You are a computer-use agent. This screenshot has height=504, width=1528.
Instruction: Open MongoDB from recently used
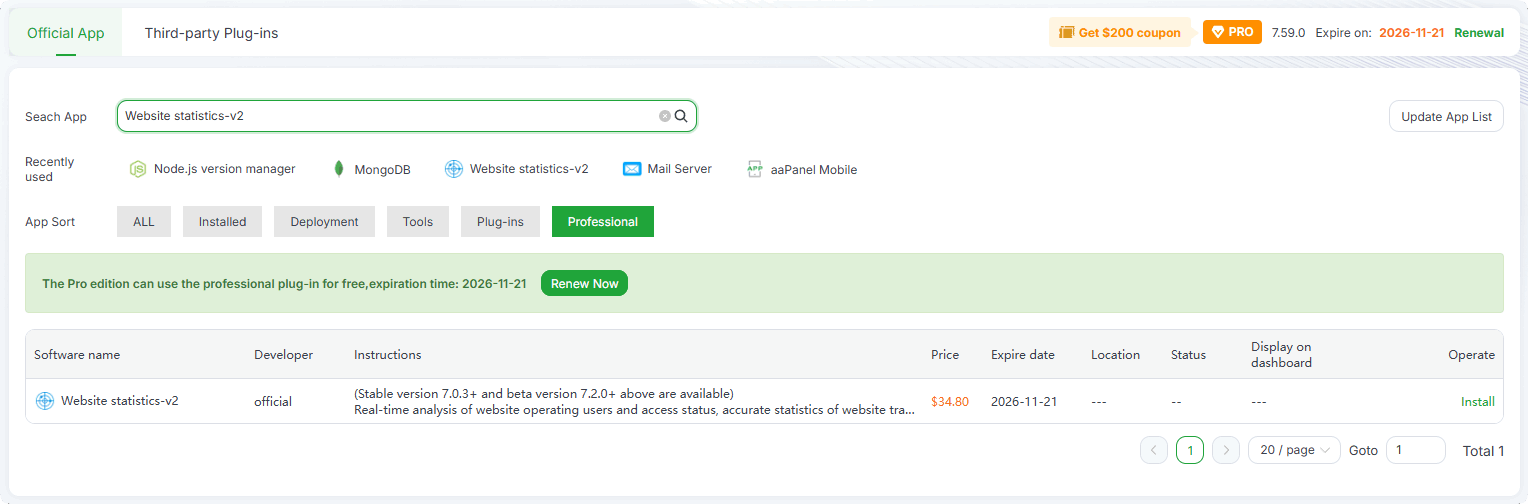click(x=371, y=169)
